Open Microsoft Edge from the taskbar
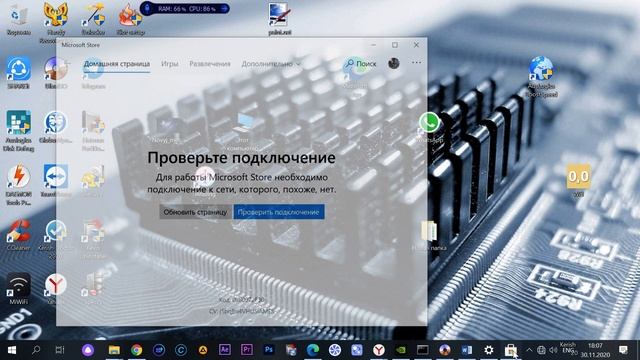The image size is (640, 360). [313, 350]
